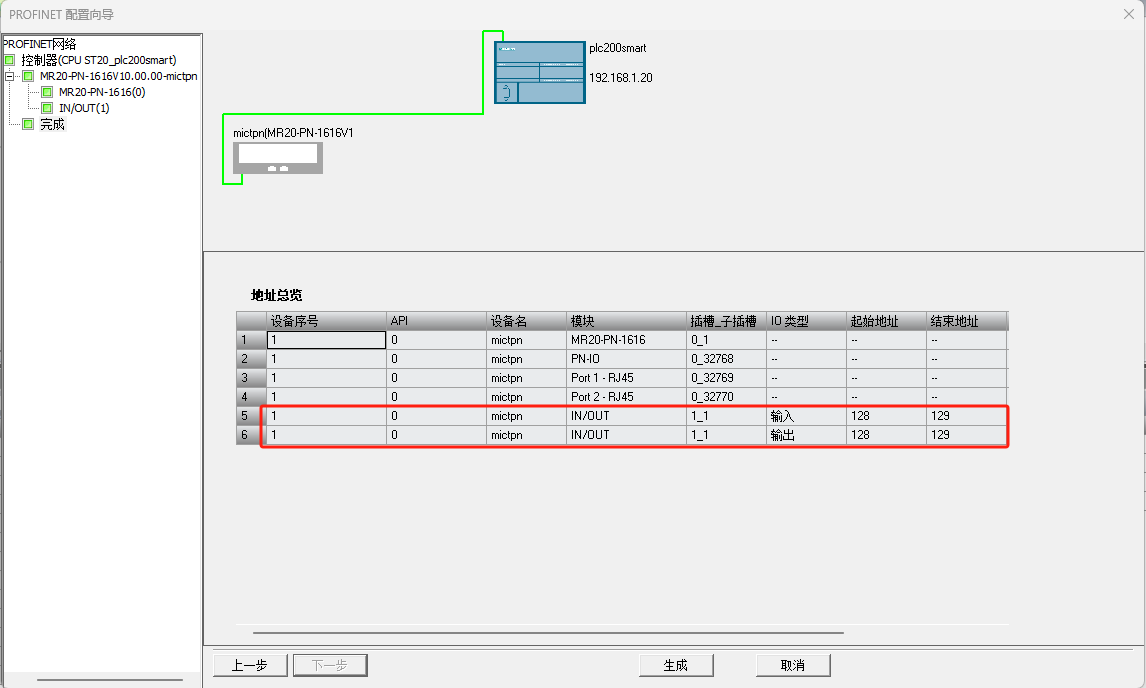Click the green square beside 控制器 node
1146x688 pixels.
click(x=10, y=60)
